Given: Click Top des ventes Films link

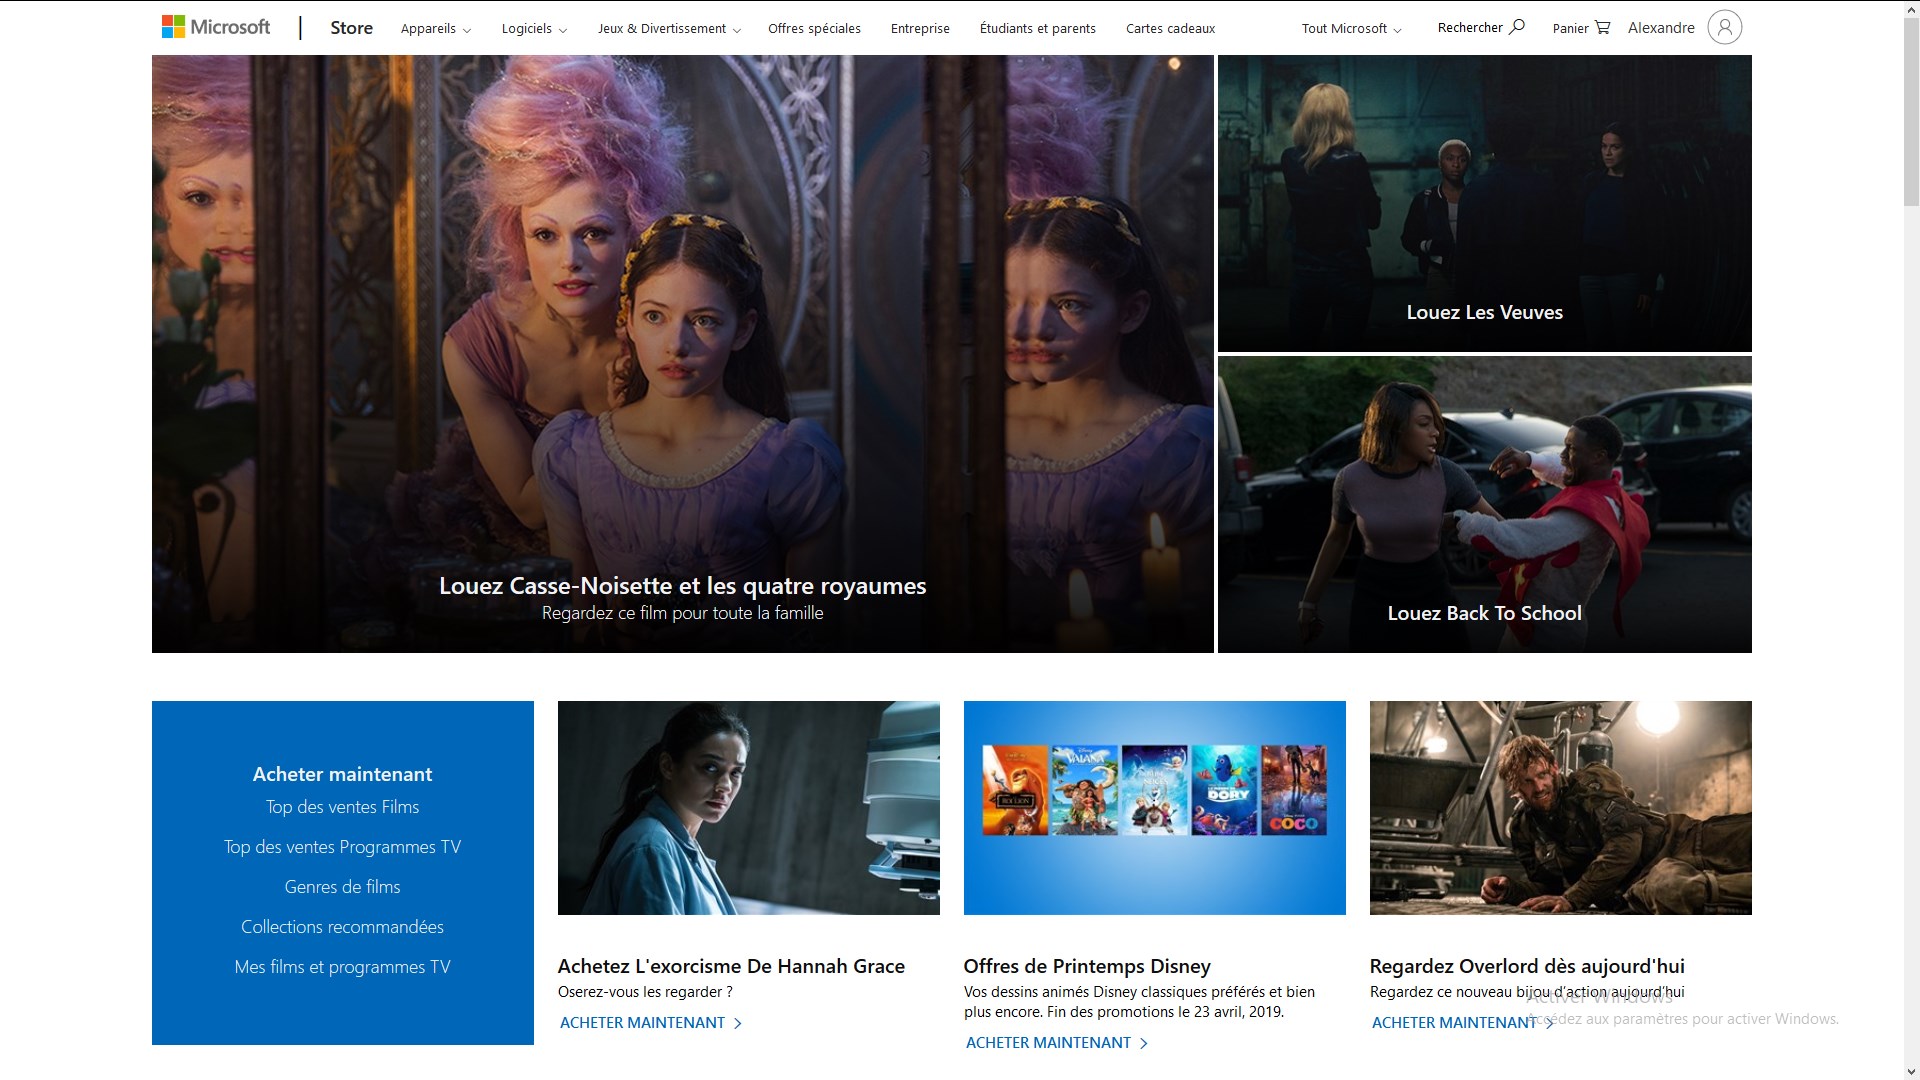Looking at the screenshot, I should coord(342,807).
